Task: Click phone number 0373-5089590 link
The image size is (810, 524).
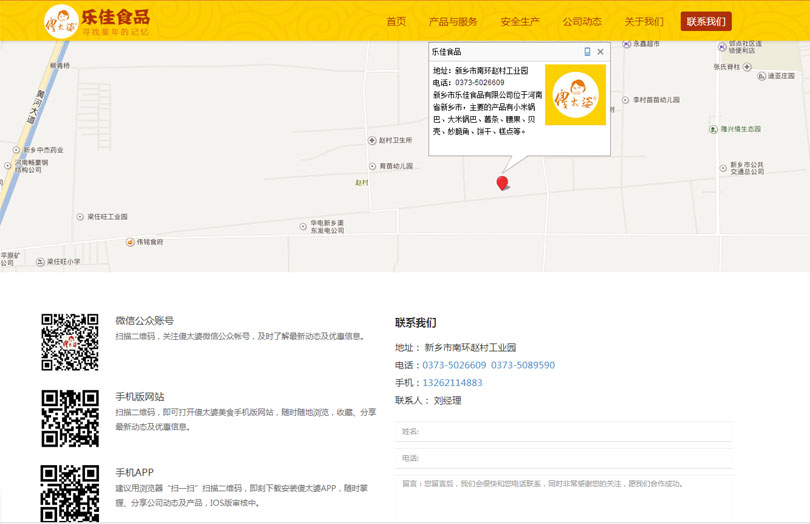Action: click(522, 365)
